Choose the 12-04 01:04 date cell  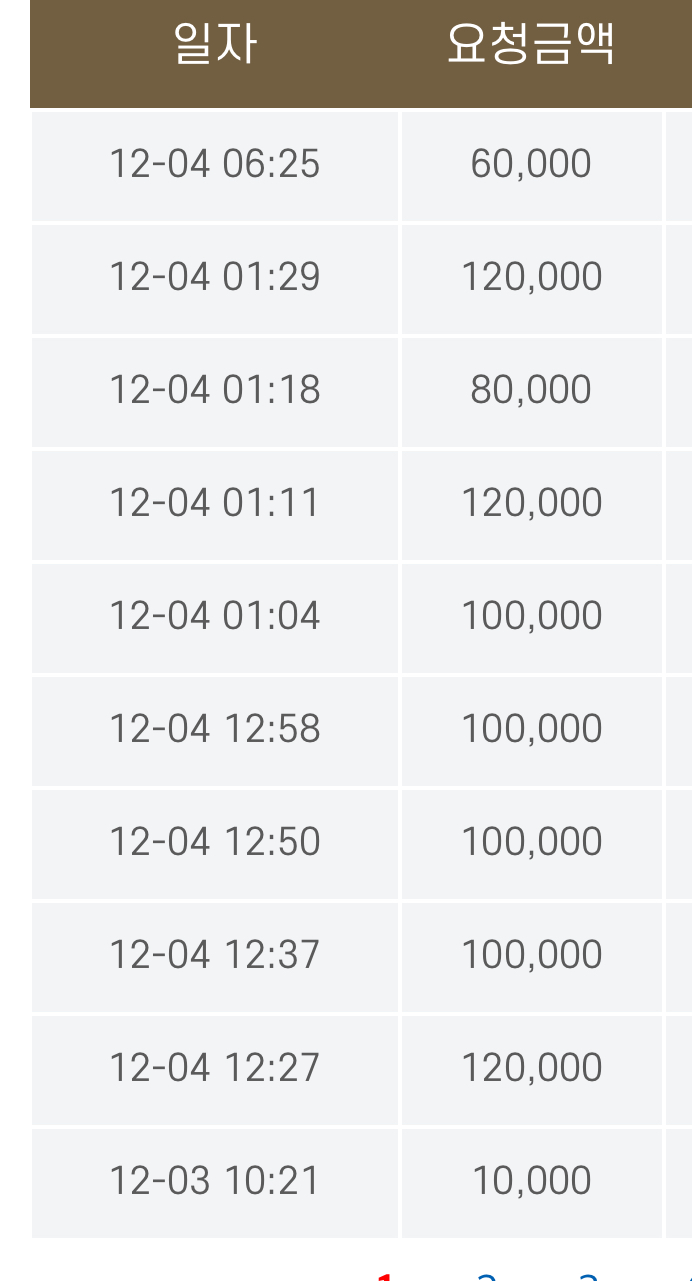pyautogui.click(x=215, y=616)
